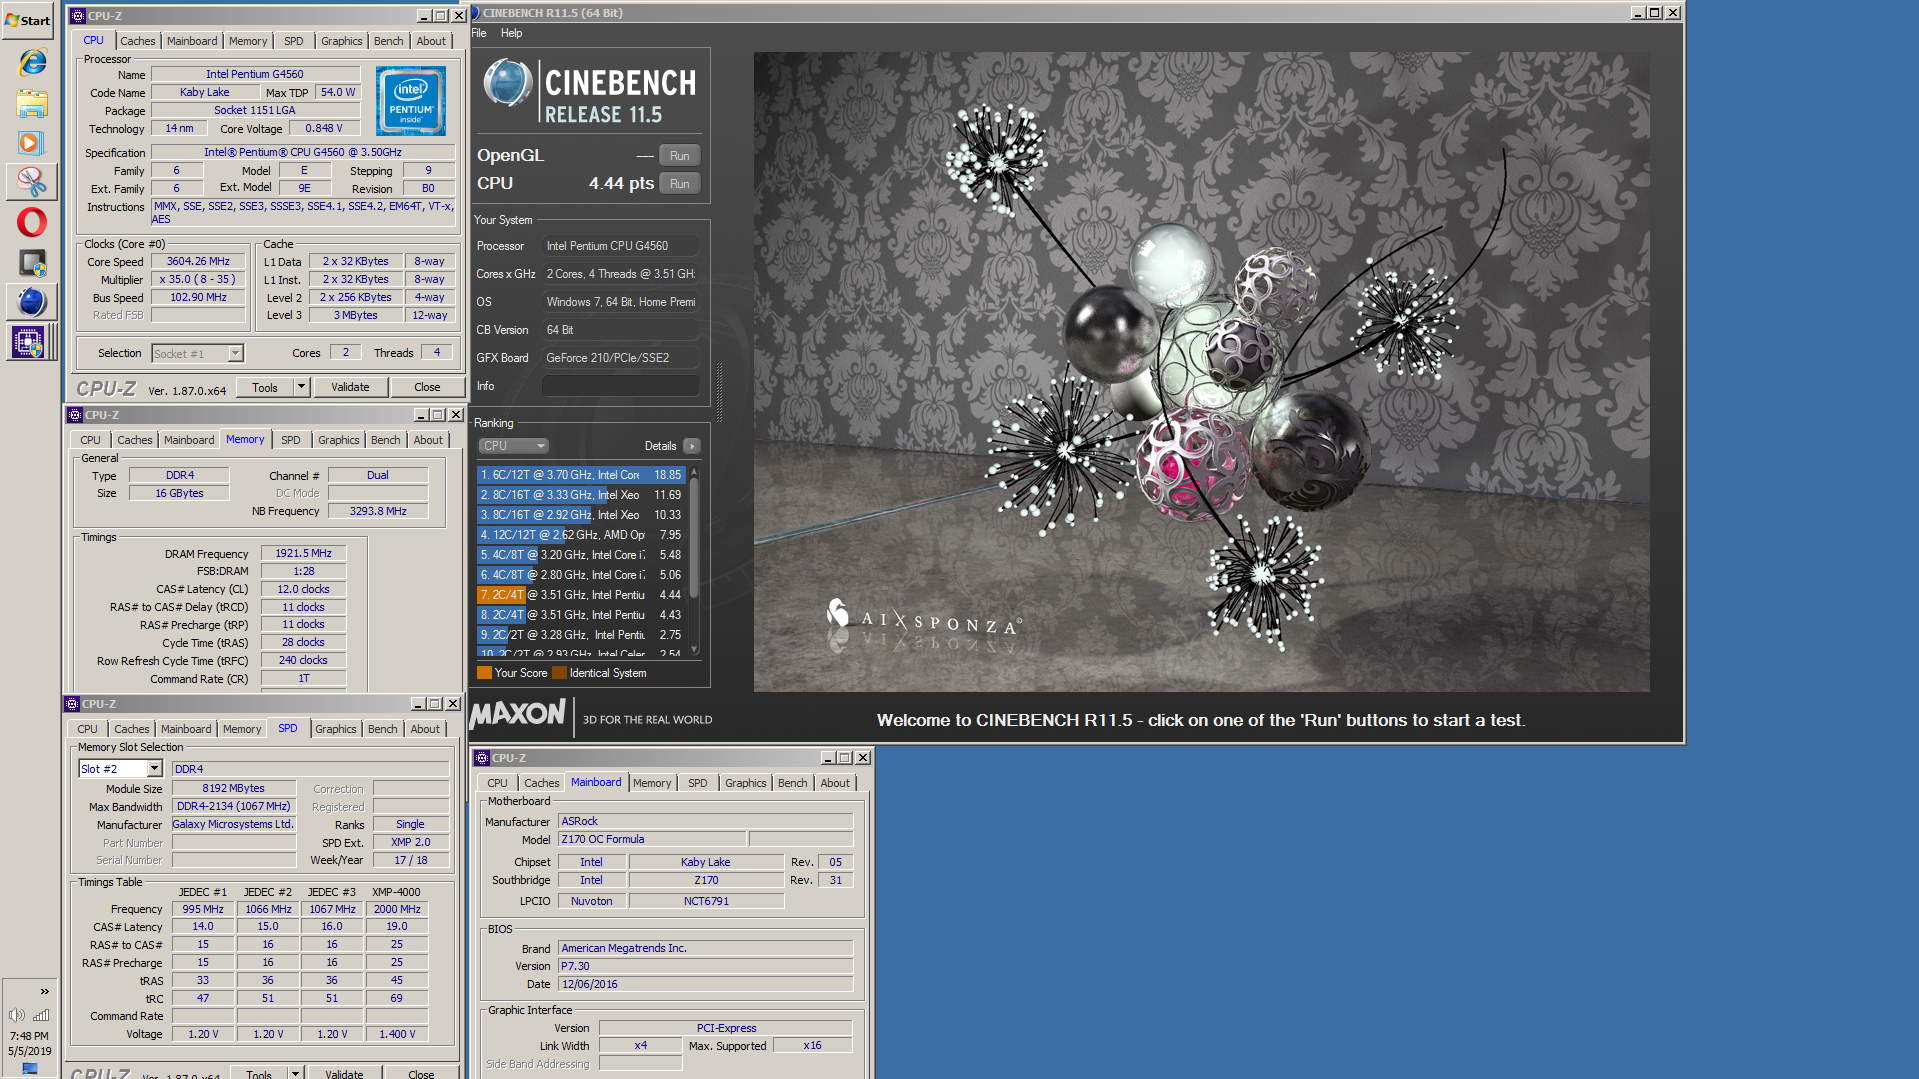
Task: Open the clock showing 7:48 PM
Action: (29, 1037)
